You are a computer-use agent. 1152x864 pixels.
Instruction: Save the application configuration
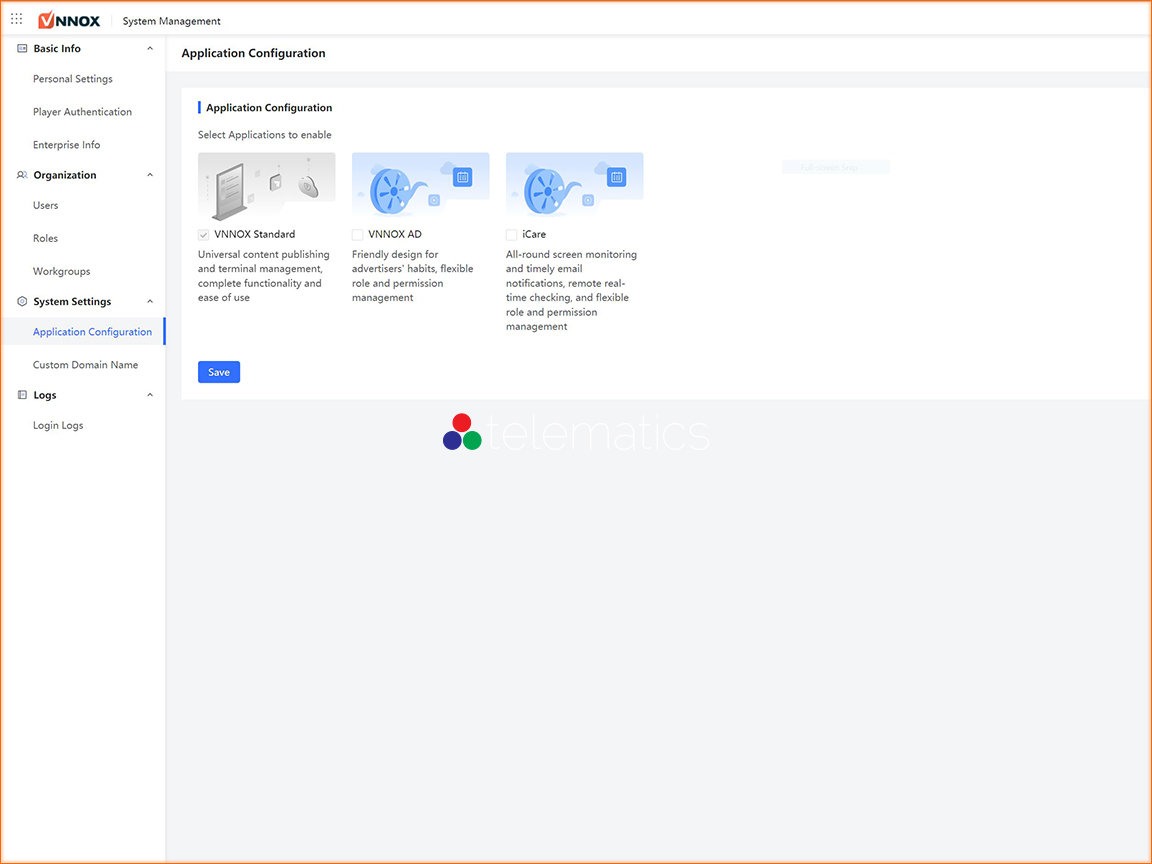click(x=219, y=372)
